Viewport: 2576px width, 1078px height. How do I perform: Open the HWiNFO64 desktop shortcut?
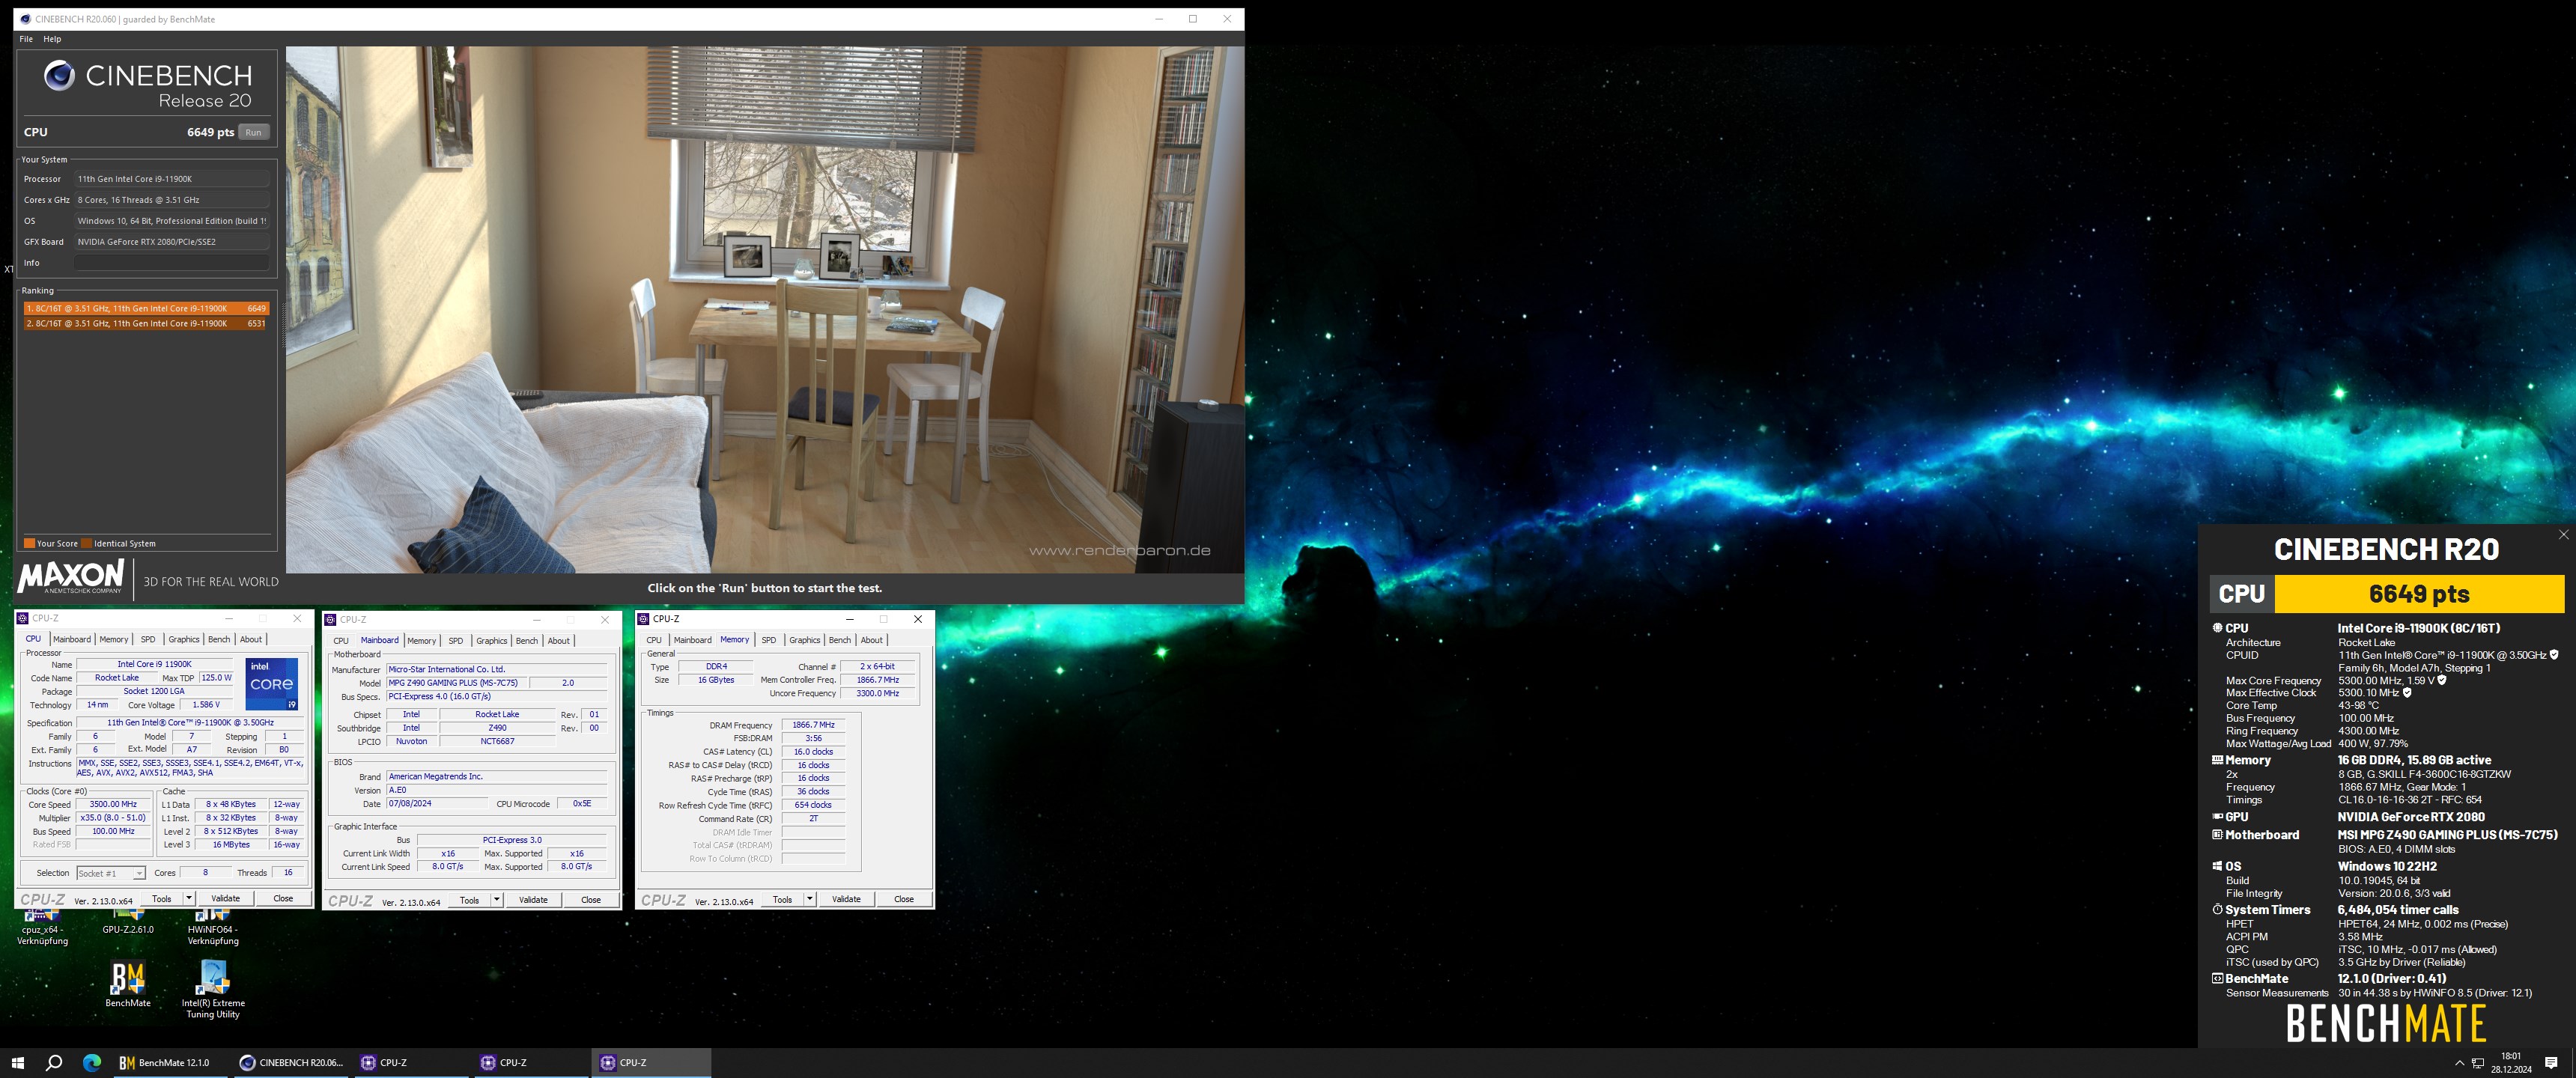tap(213, 927)
